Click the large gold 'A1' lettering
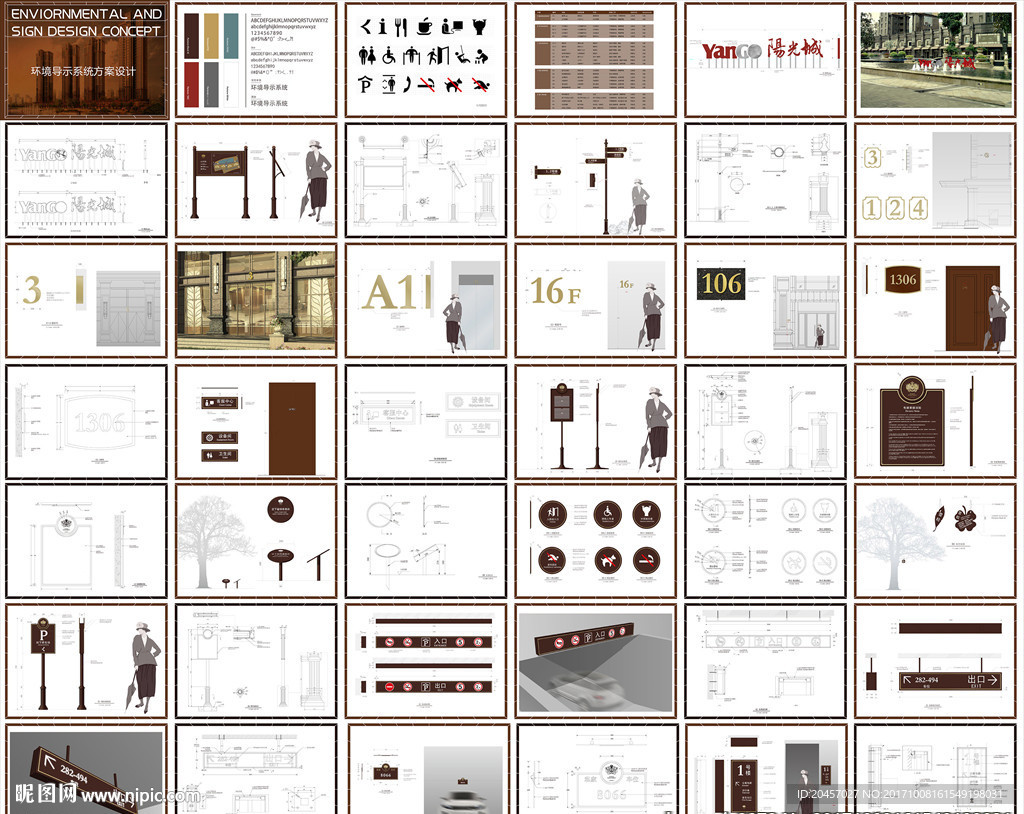1024x814 pixels. point(389,291)
